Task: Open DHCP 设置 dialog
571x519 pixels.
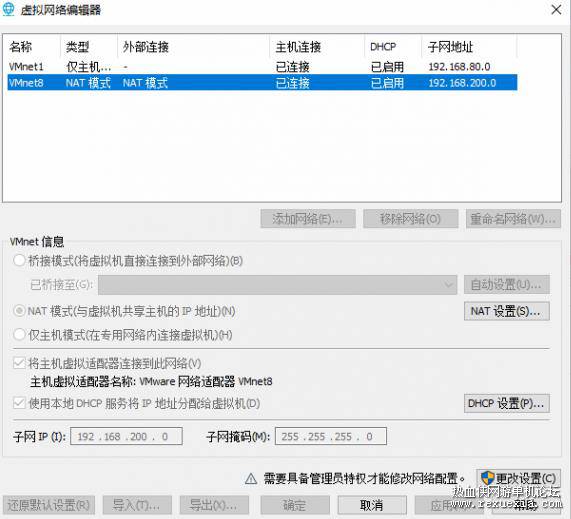Action: 507,403
